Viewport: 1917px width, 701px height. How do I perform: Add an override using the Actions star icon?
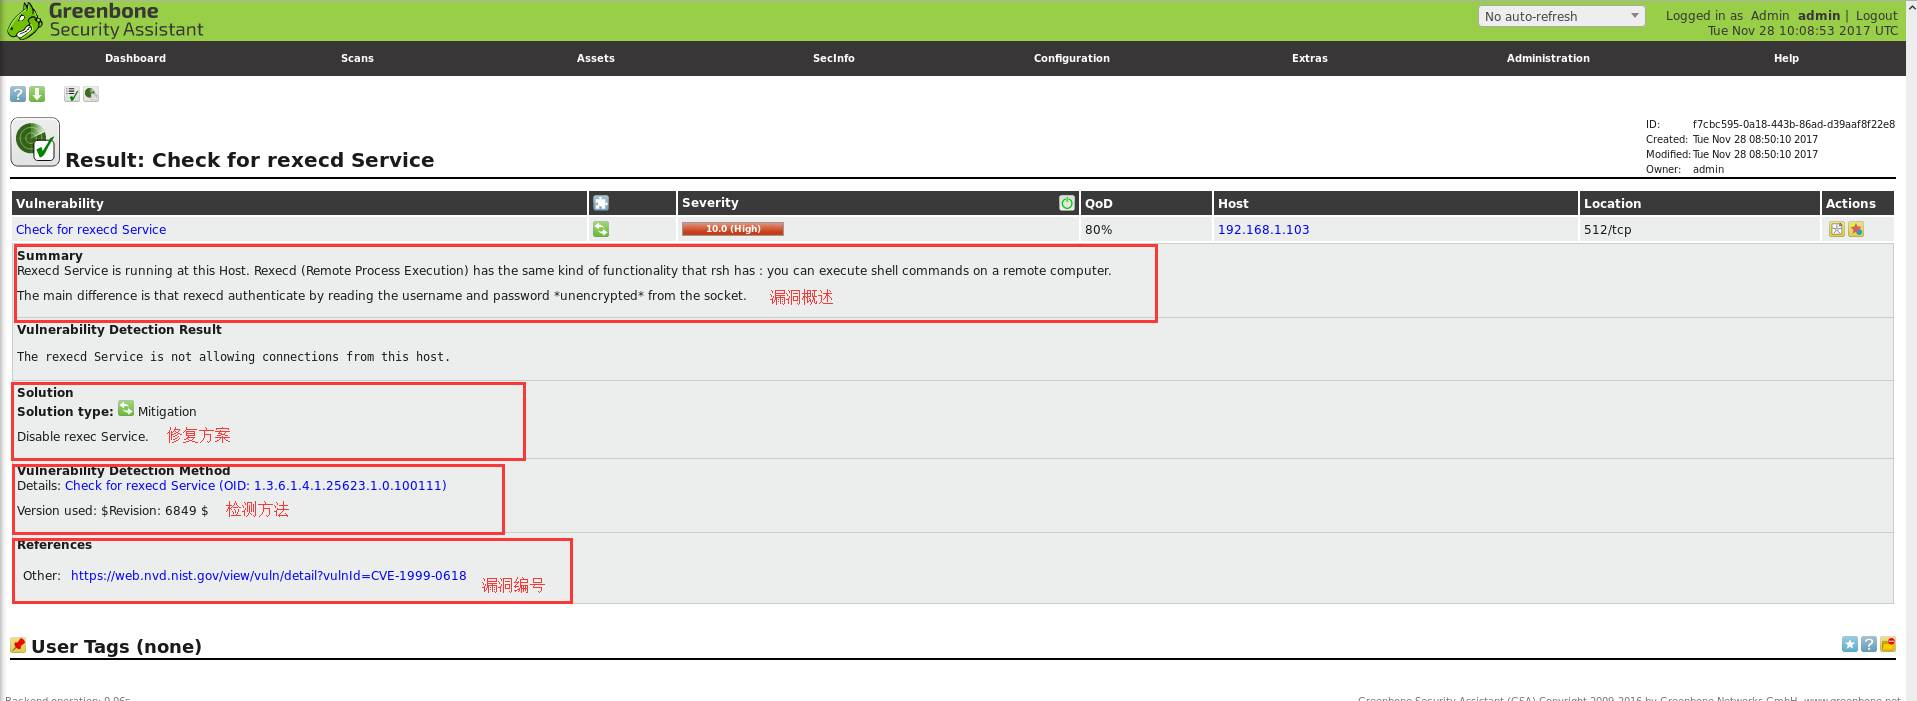point(1856,229)
